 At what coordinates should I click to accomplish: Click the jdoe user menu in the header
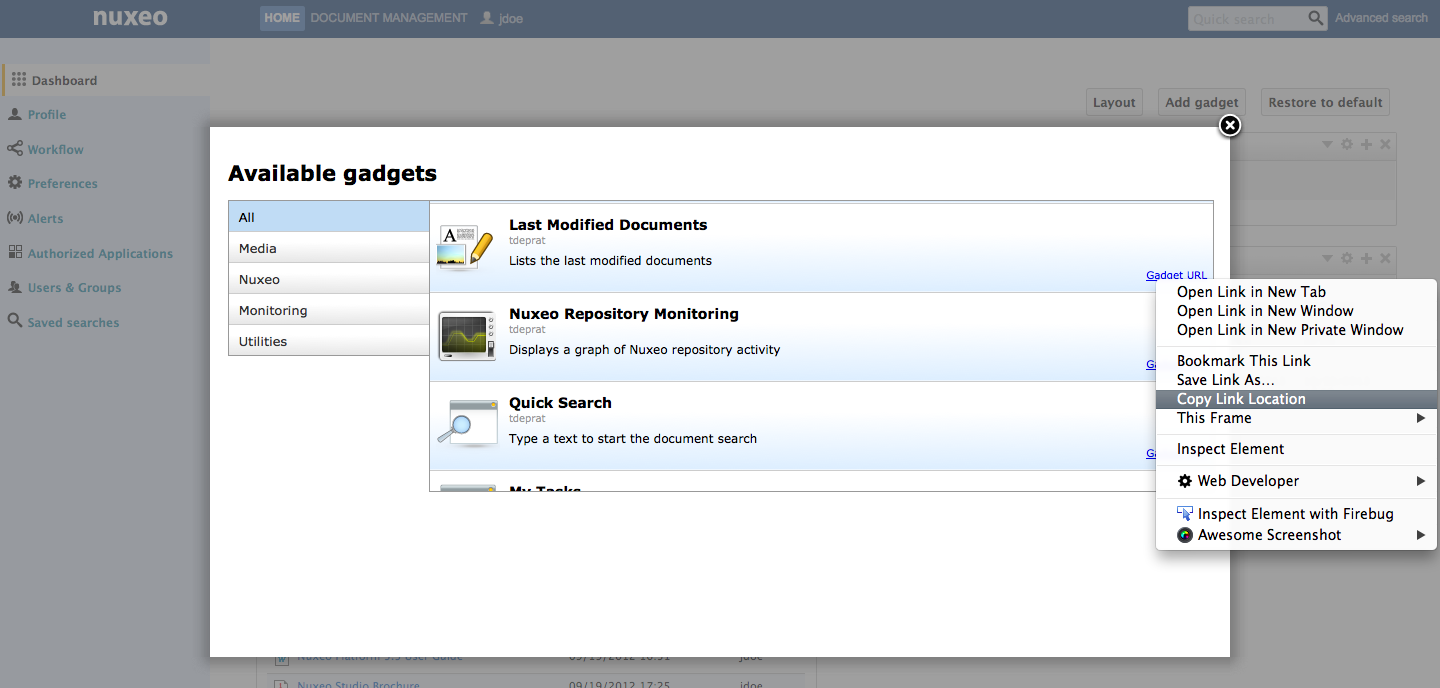click(x=502, y=18)
